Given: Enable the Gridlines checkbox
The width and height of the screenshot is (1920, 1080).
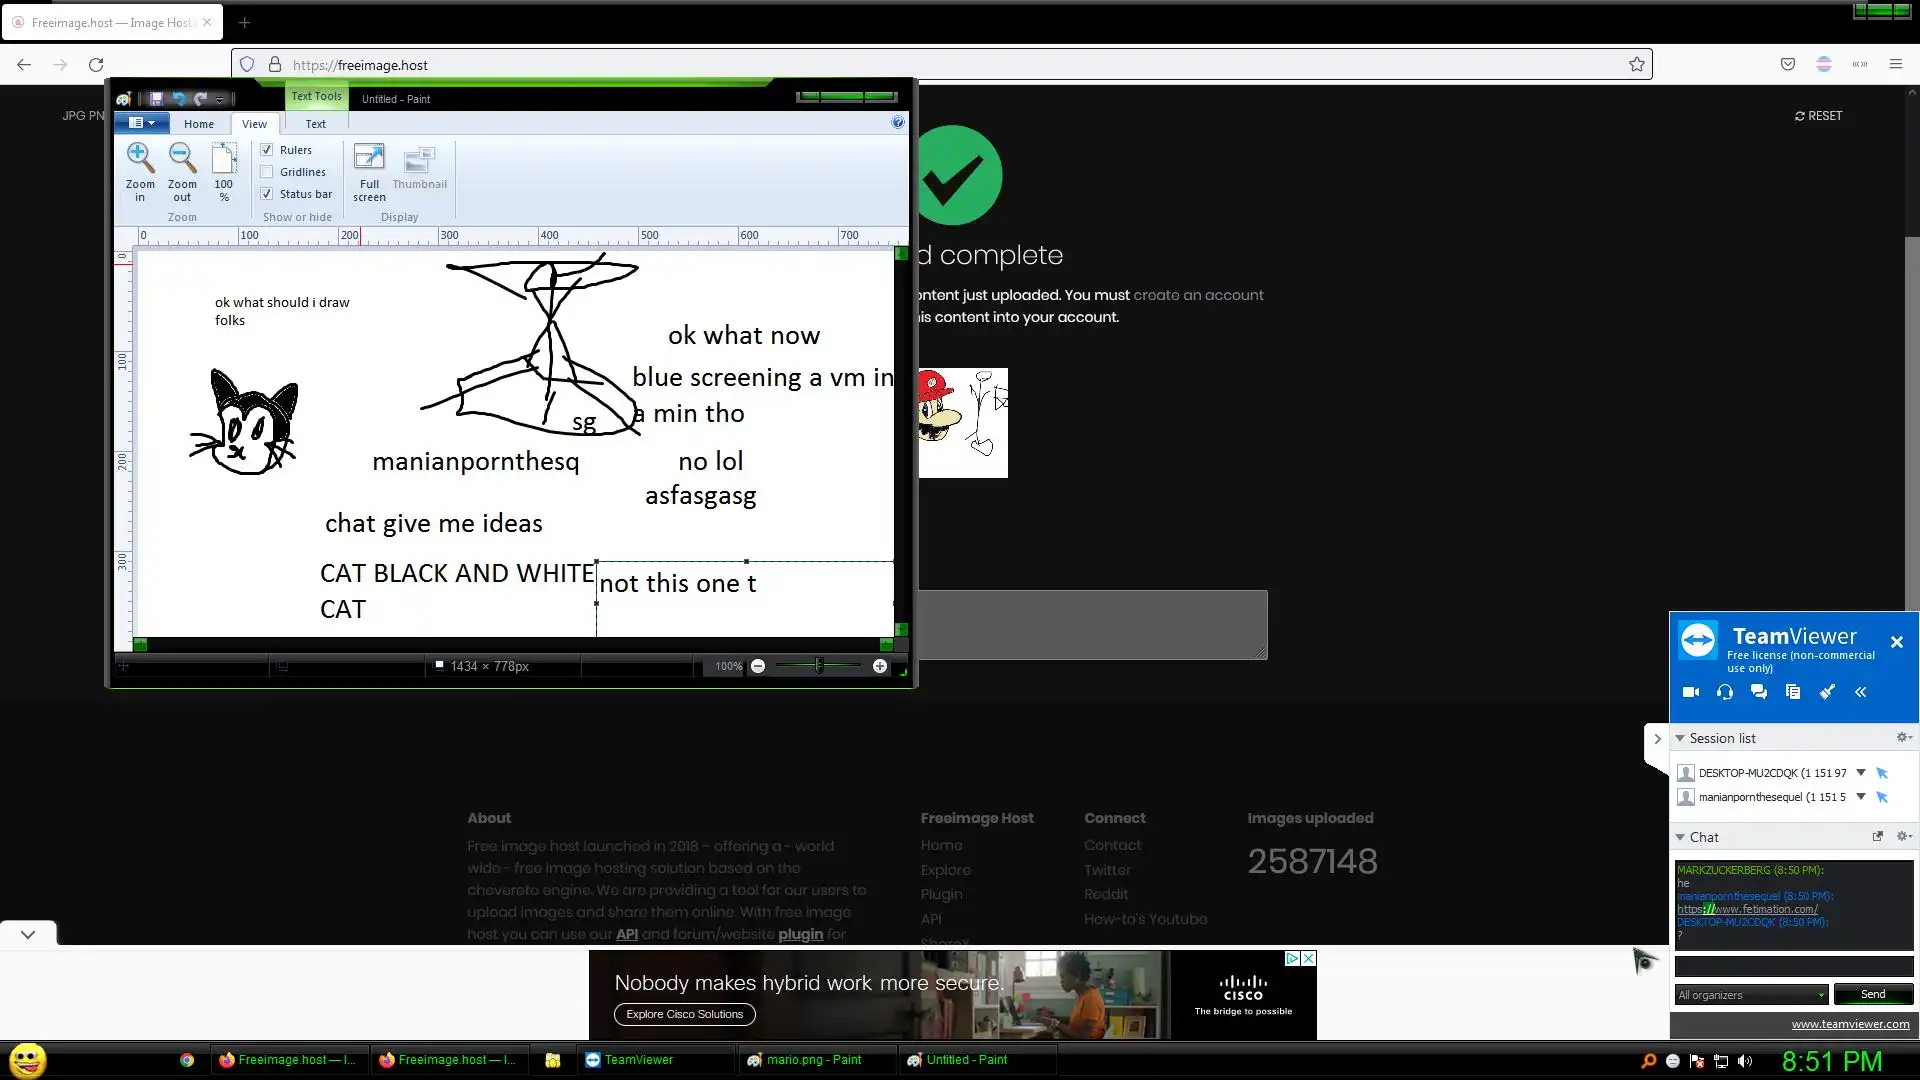Looking at the screenshot, I should coord(267,172).
